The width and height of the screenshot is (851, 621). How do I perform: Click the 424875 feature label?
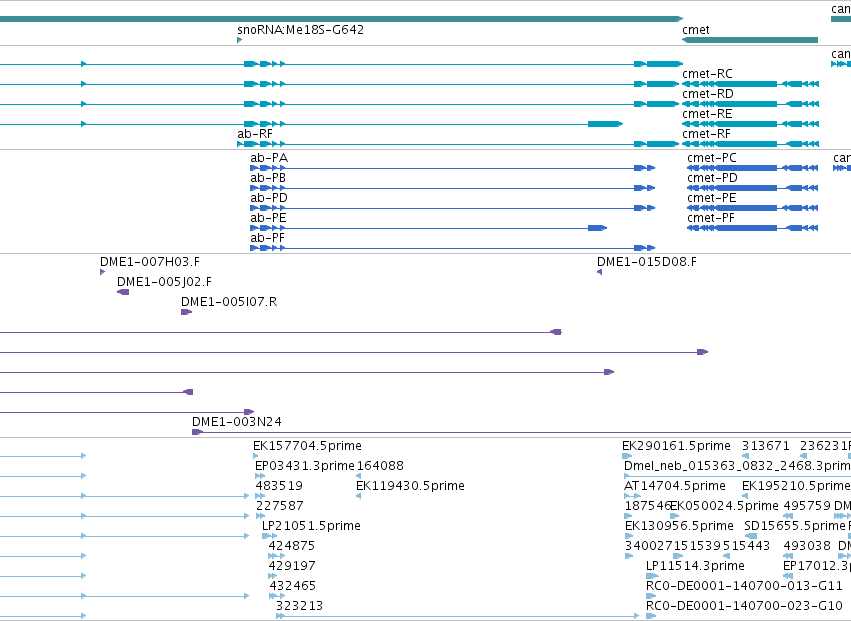pos(291,546)
